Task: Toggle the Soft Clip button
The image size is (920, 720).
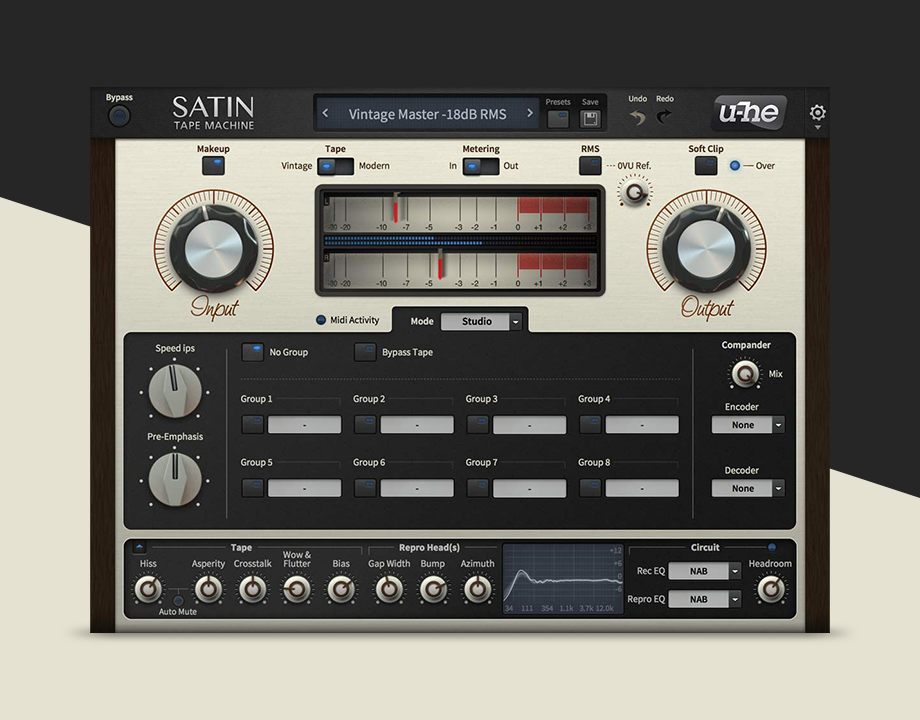Action: coord(706,165)
